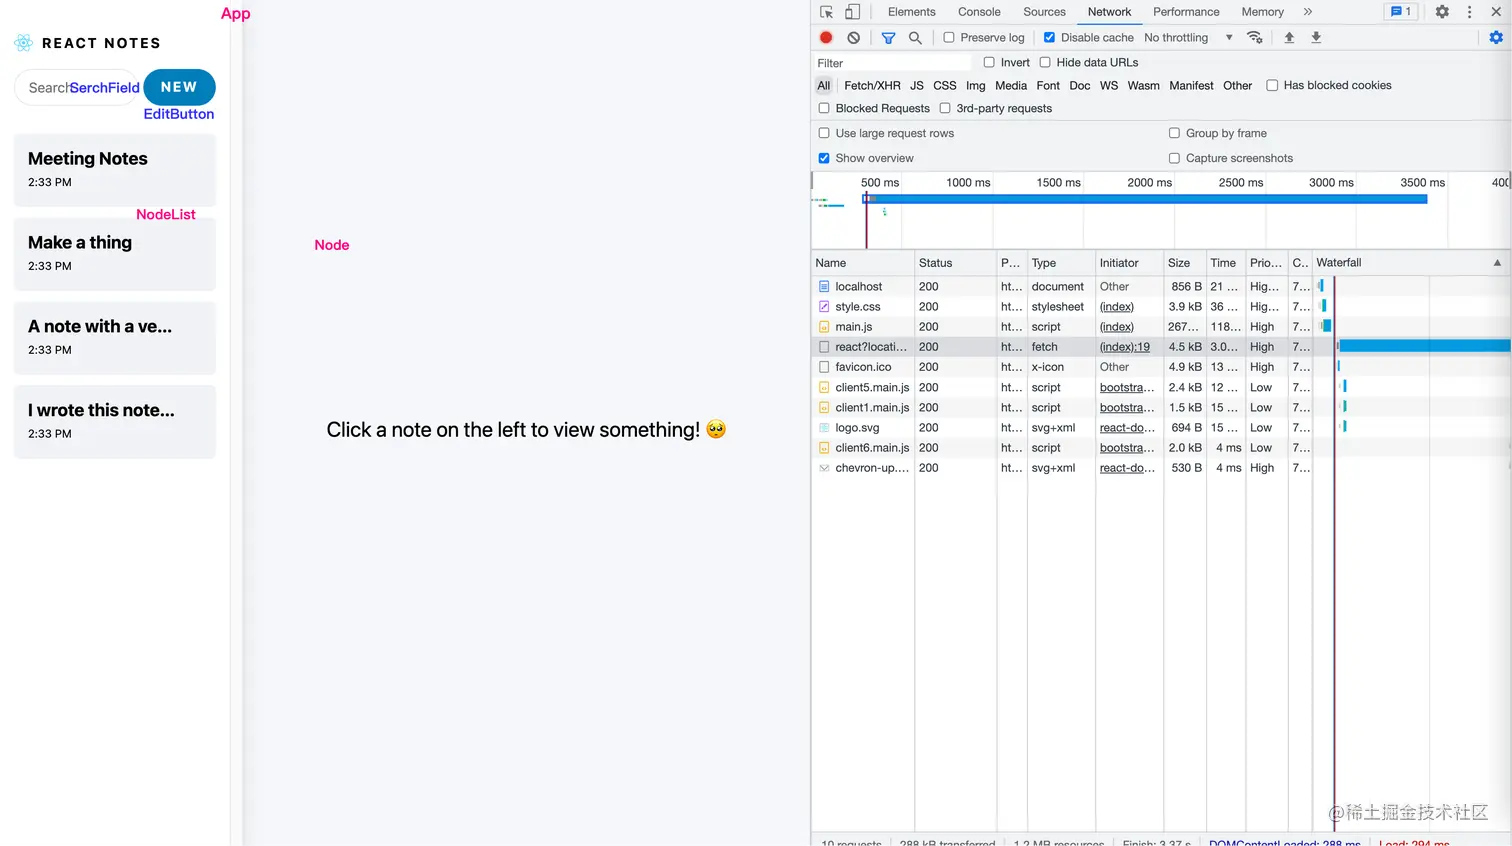The height and width of the screenshot is (846, 1512).
Task: Enable Group by frame
Action: tap(1174, 133)
